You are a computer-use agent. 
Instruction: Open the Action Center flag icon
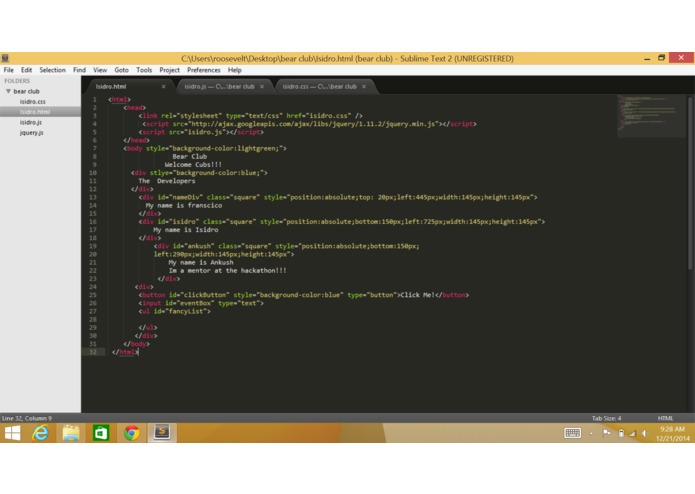[x=606, y=433]
